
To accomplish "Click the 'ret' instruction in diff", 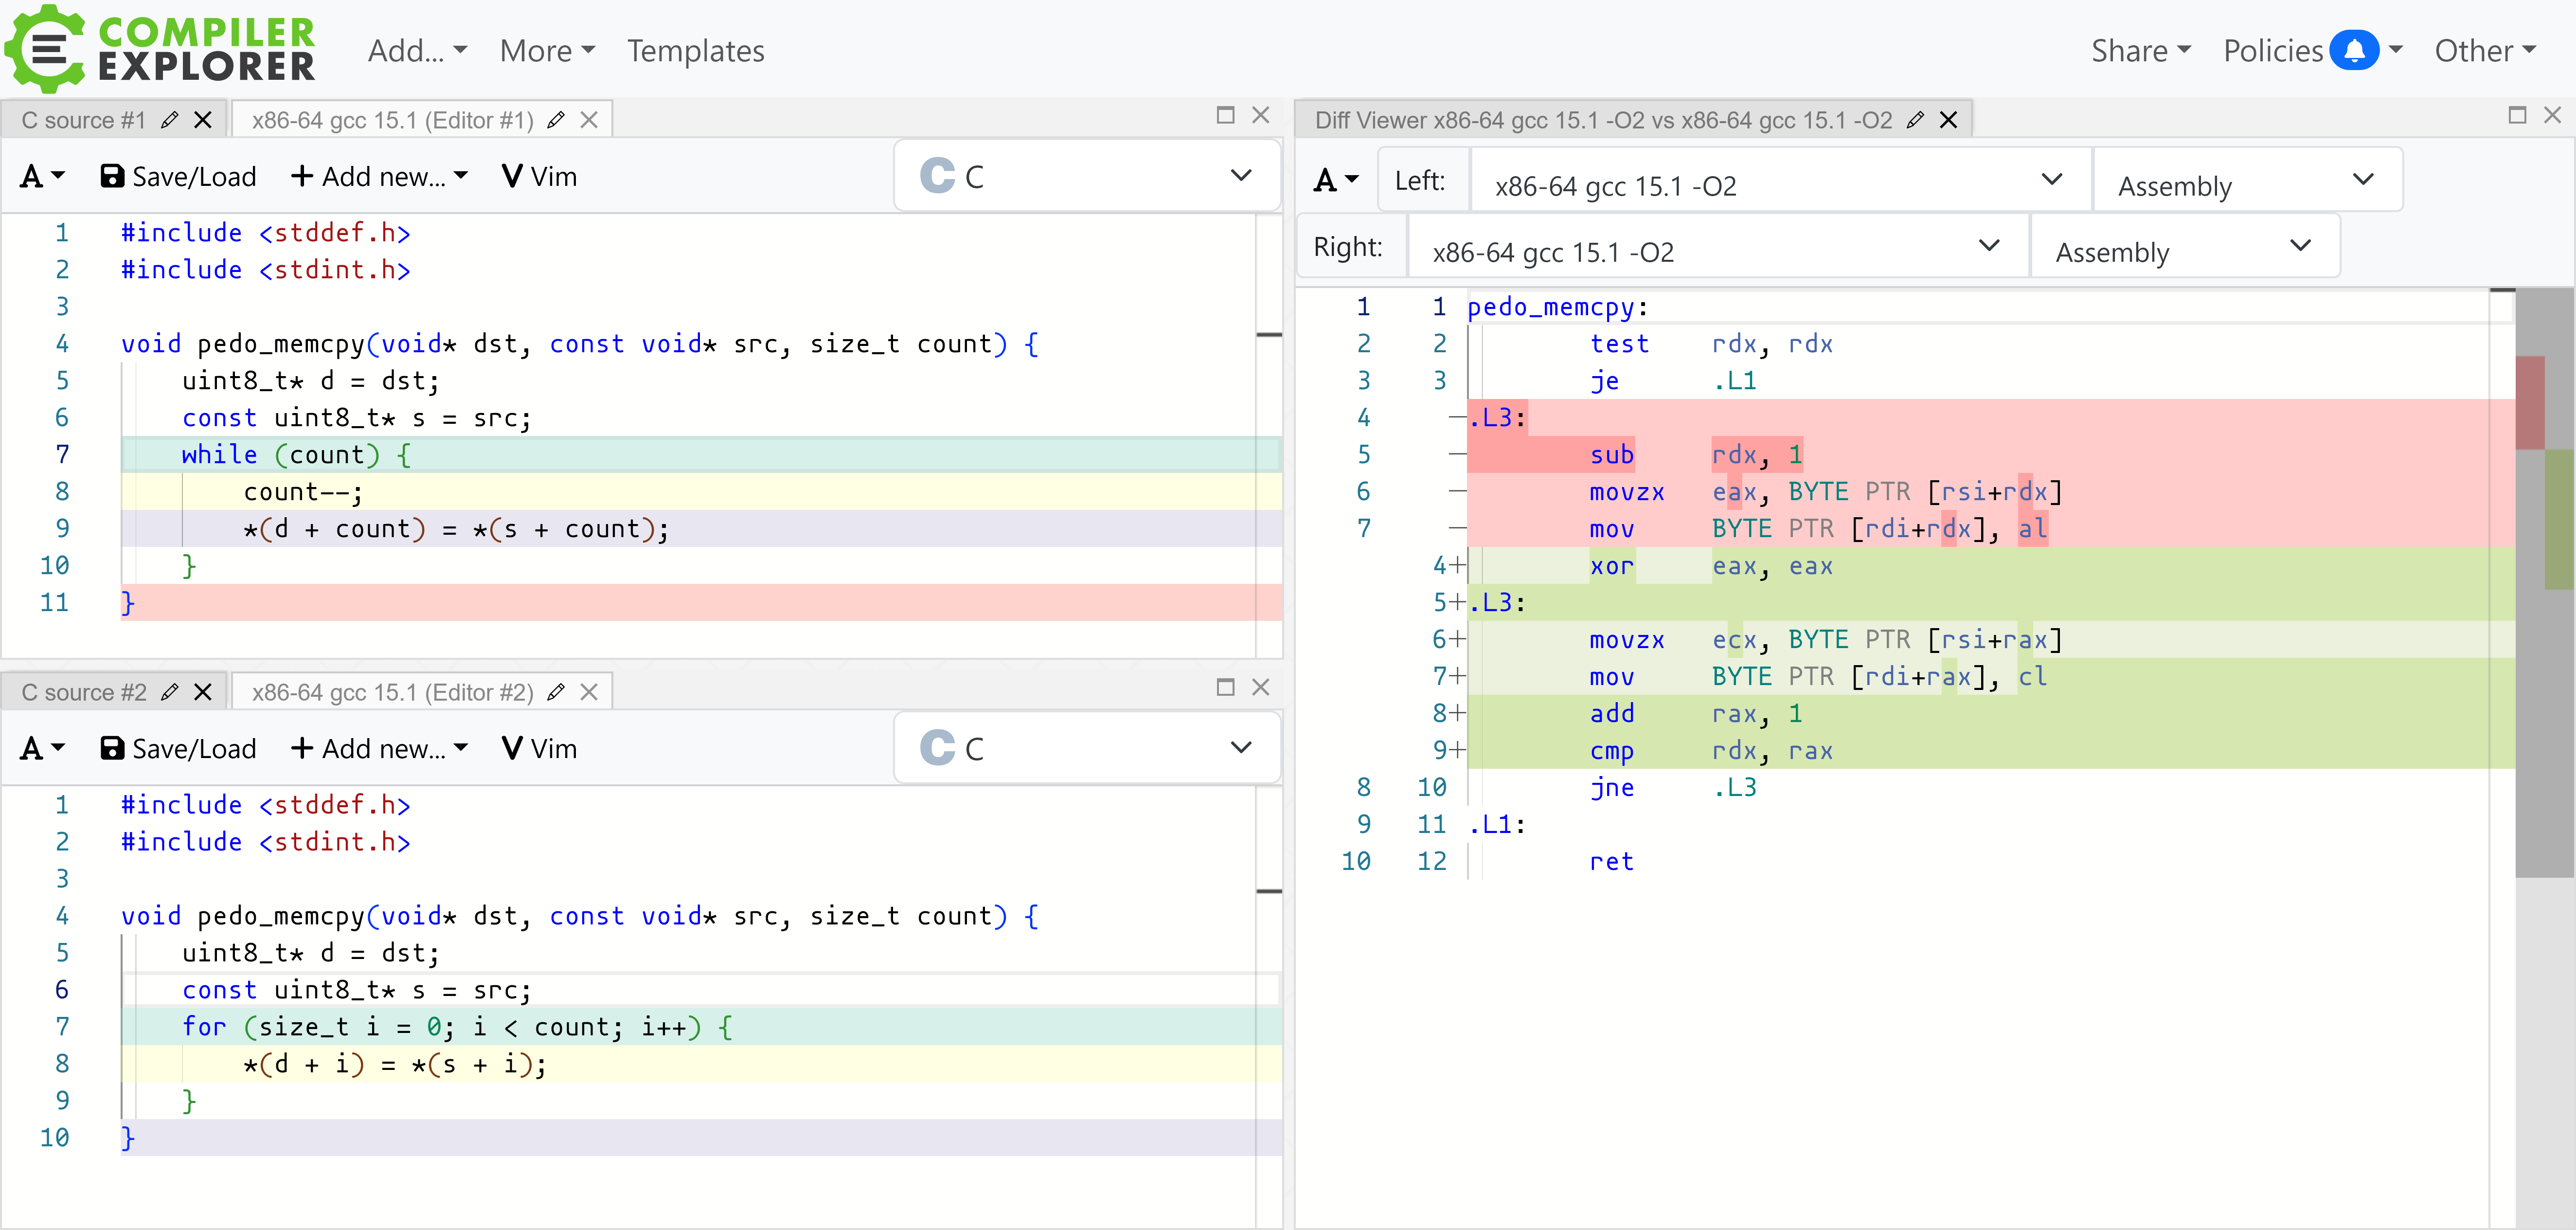I will (x=1611, y=861).
